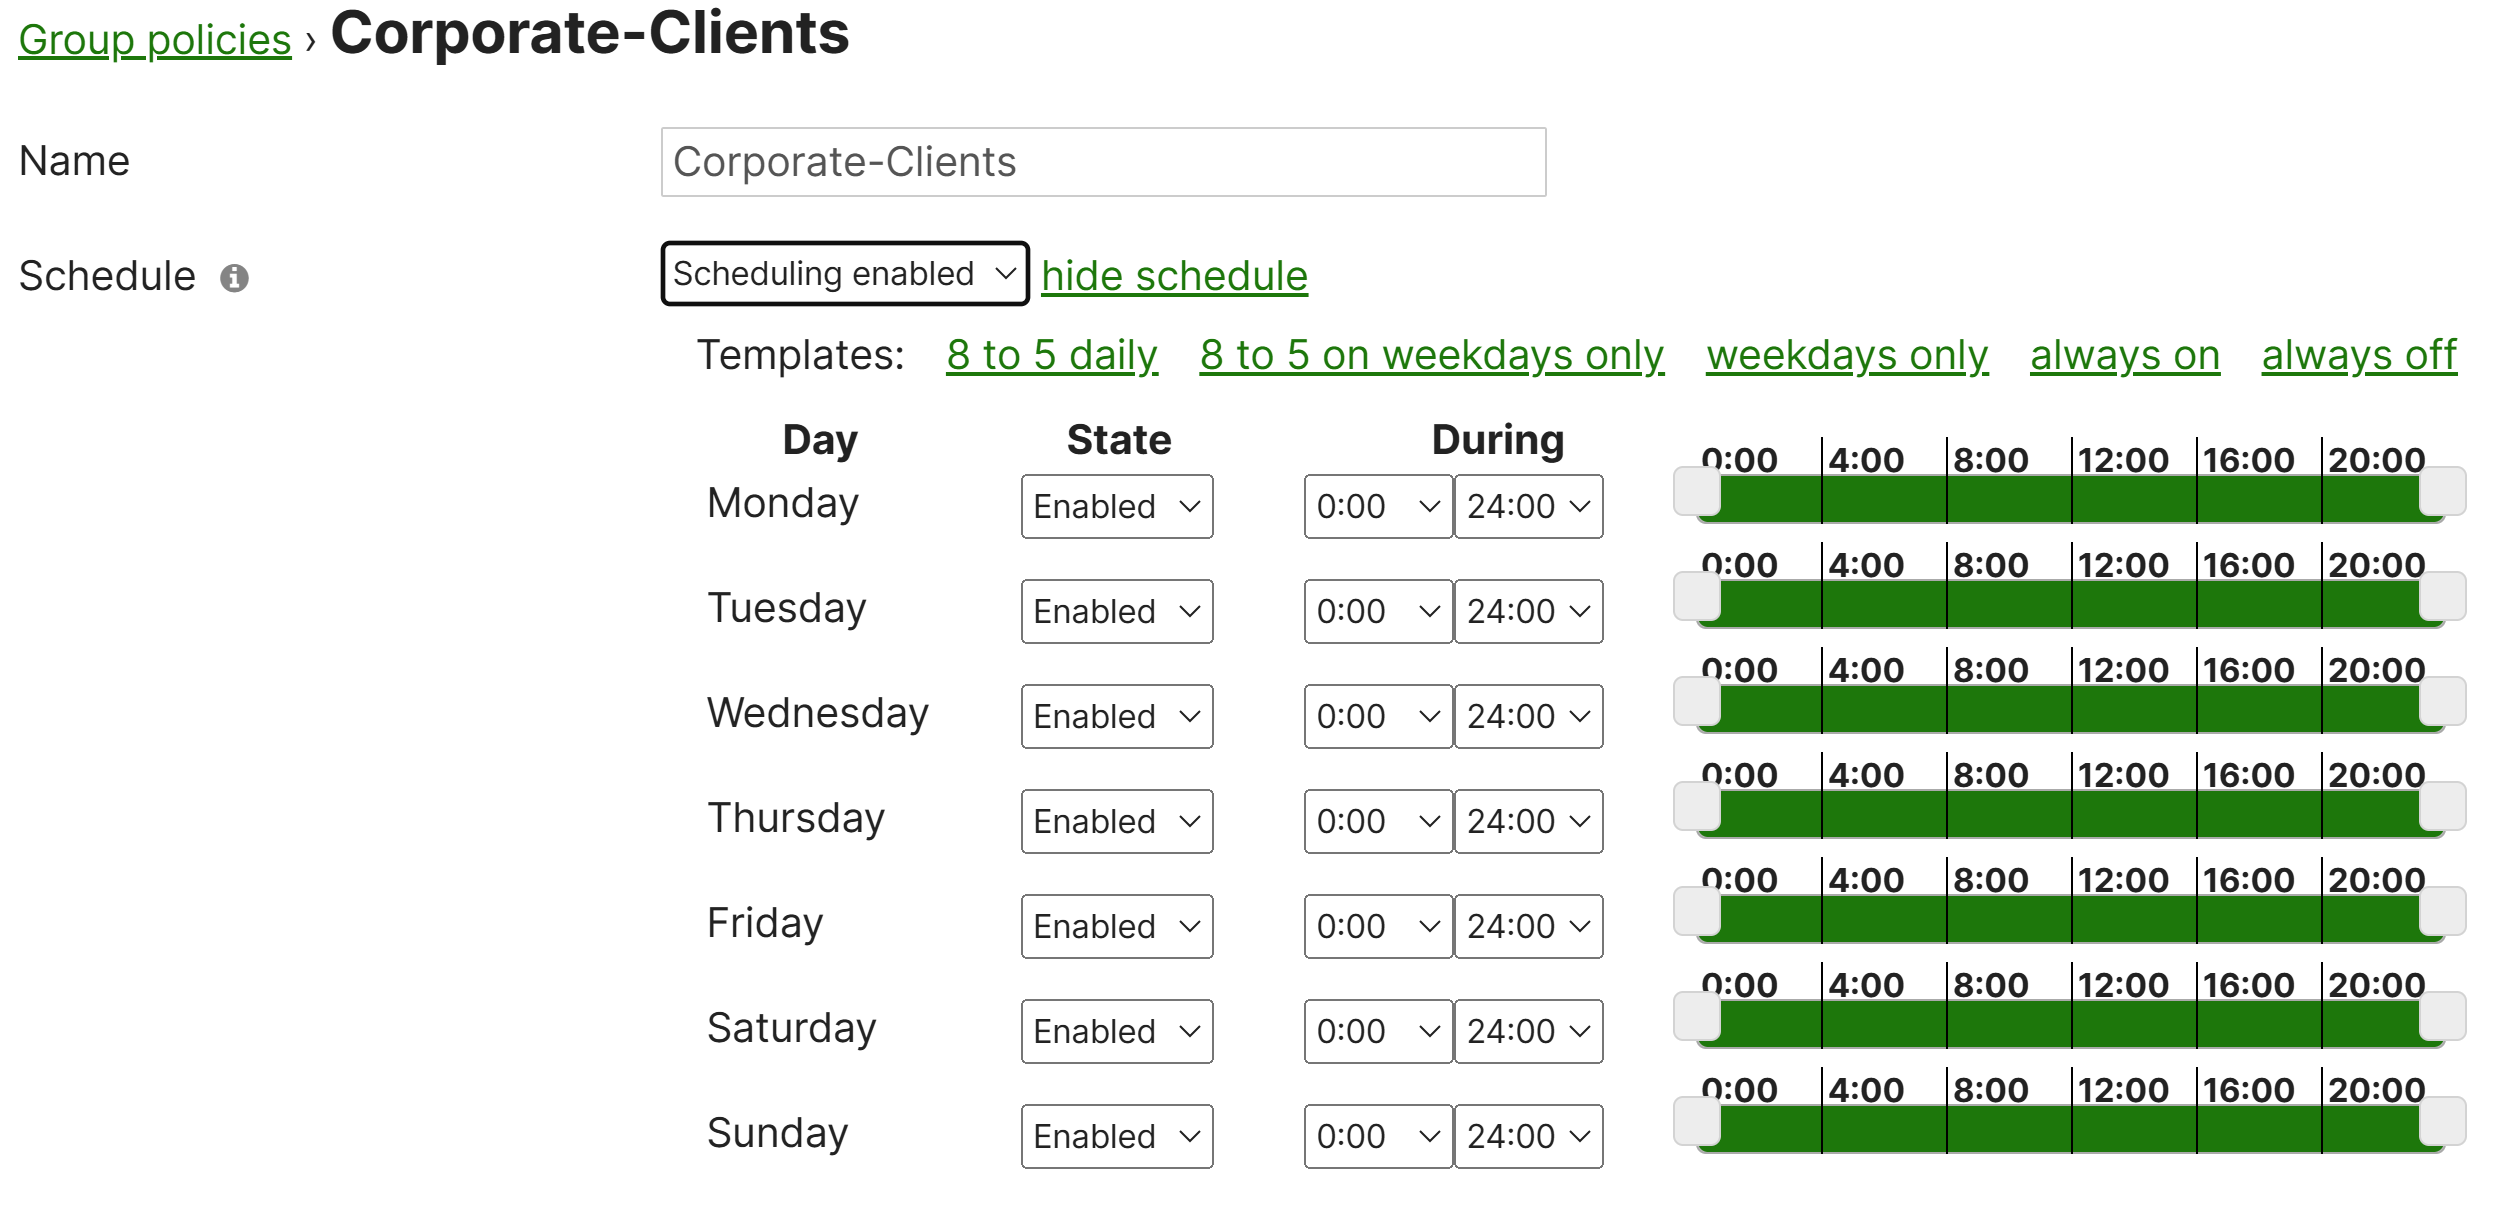Choose the always off template

point(2359,355)
